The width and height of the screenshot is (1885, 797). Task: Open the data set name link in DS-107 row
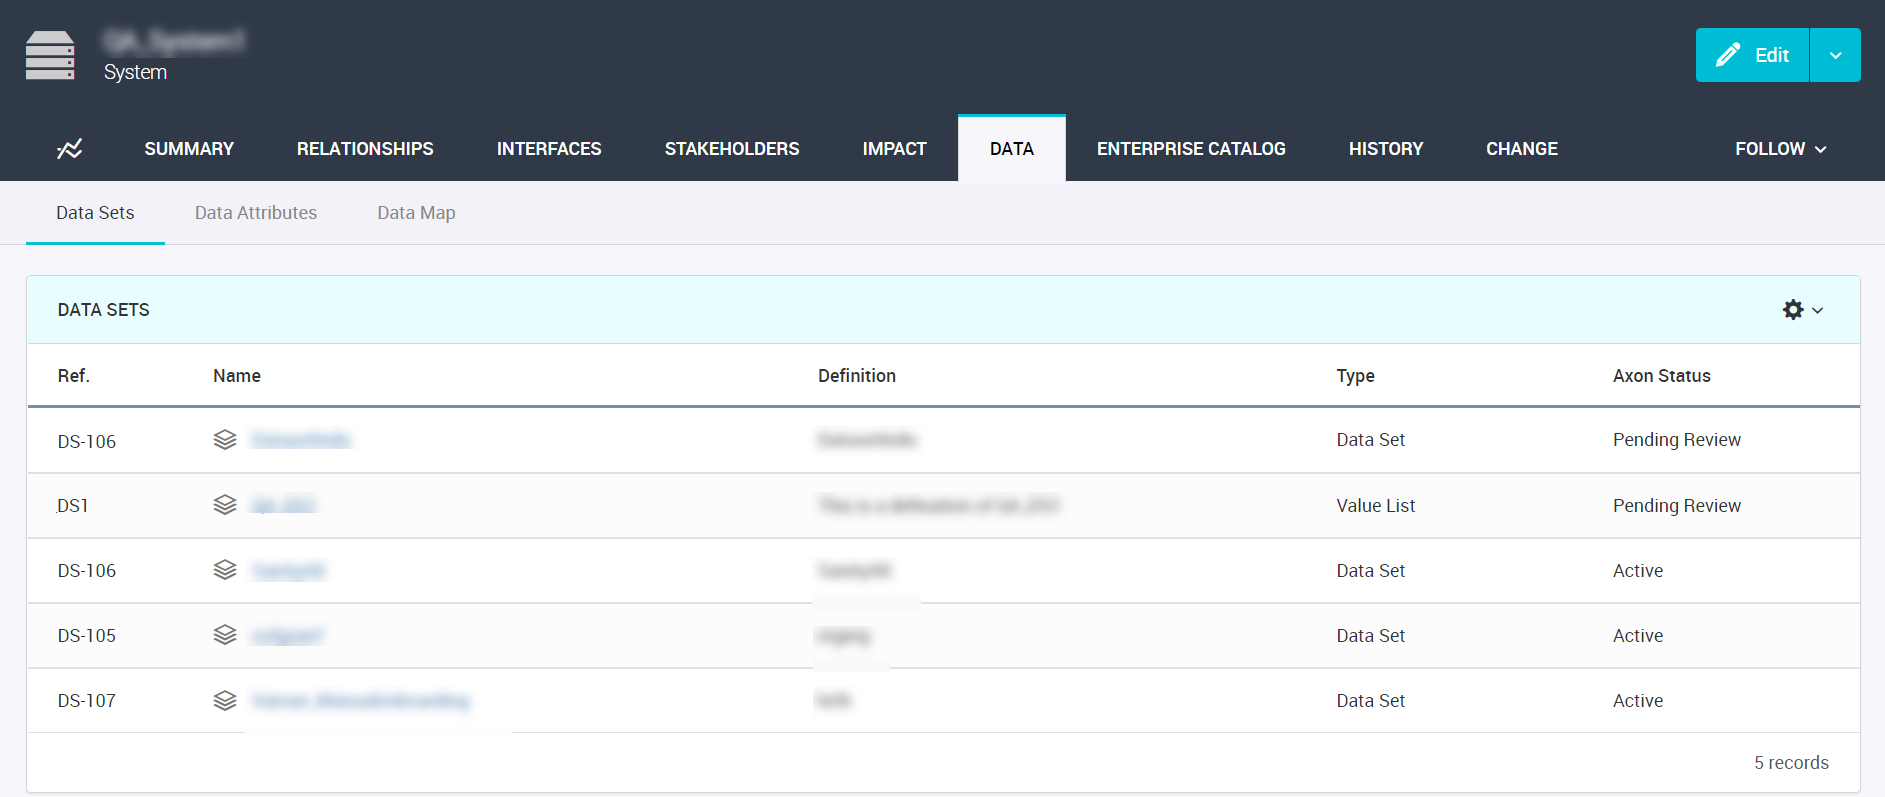pos(361,701)
